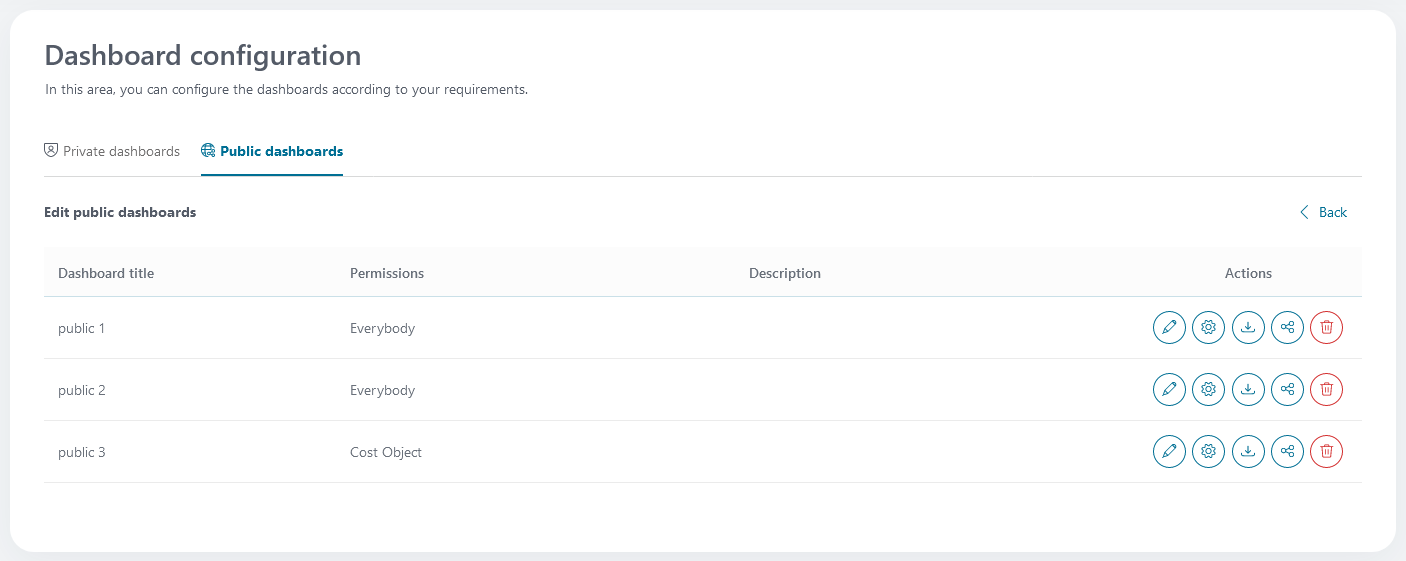Open settings gear for public 2
The height and width of the screenshot is (561, 1406).
point(1208,389)
